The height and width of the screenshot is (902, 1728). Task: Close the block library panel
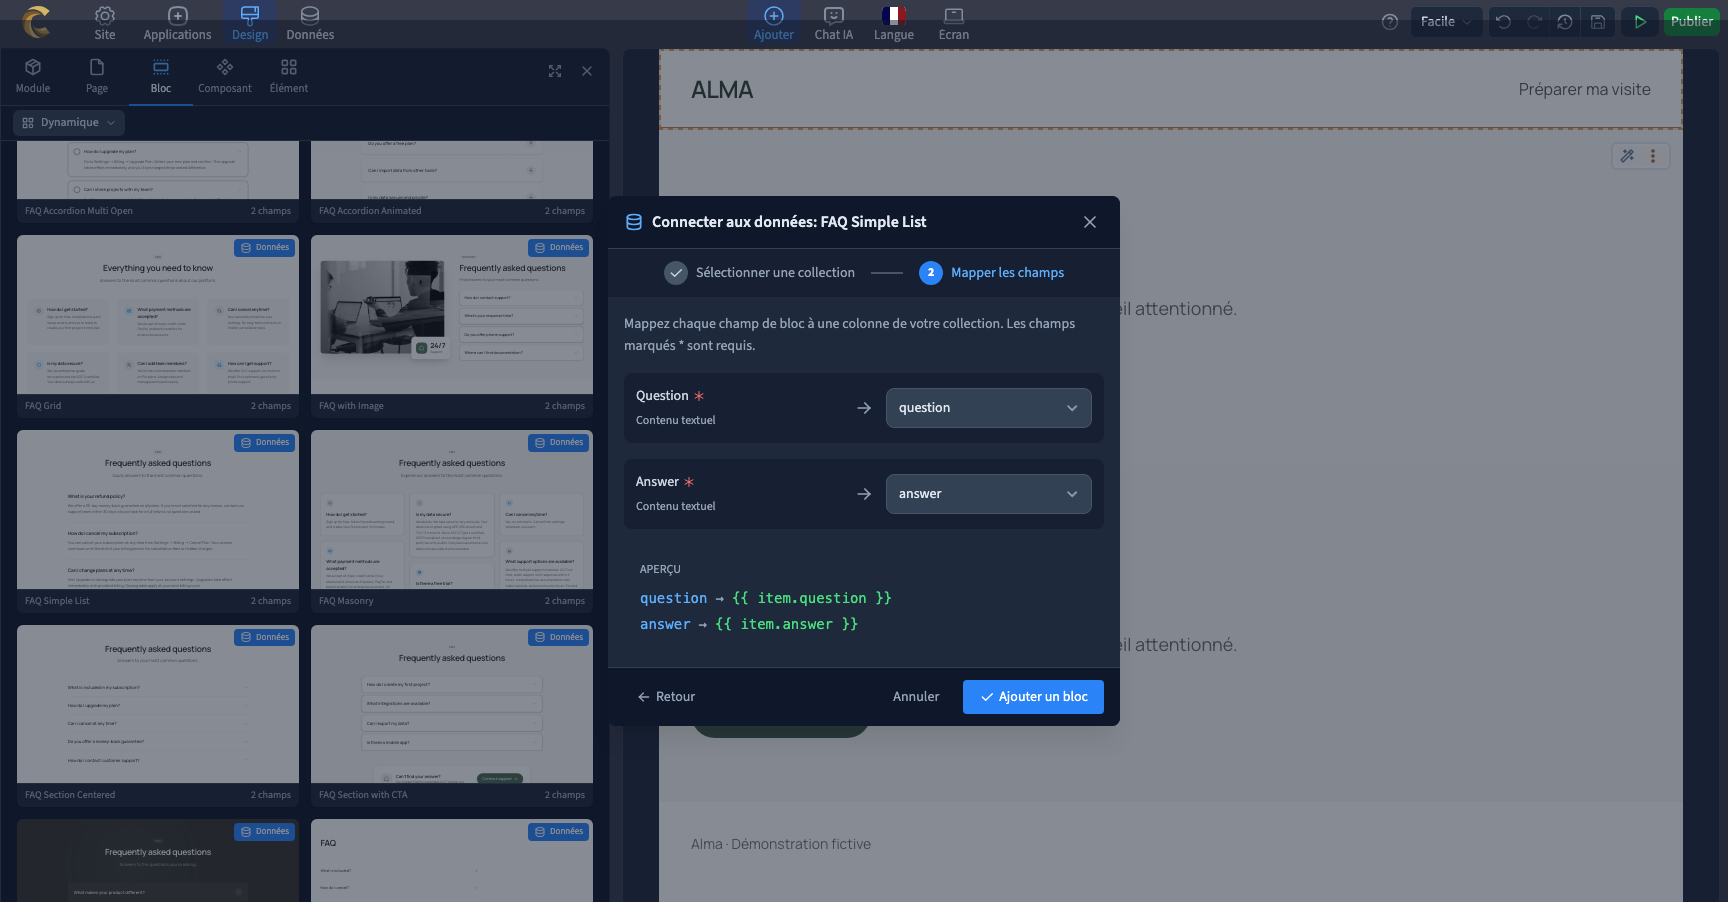(587, 71)
